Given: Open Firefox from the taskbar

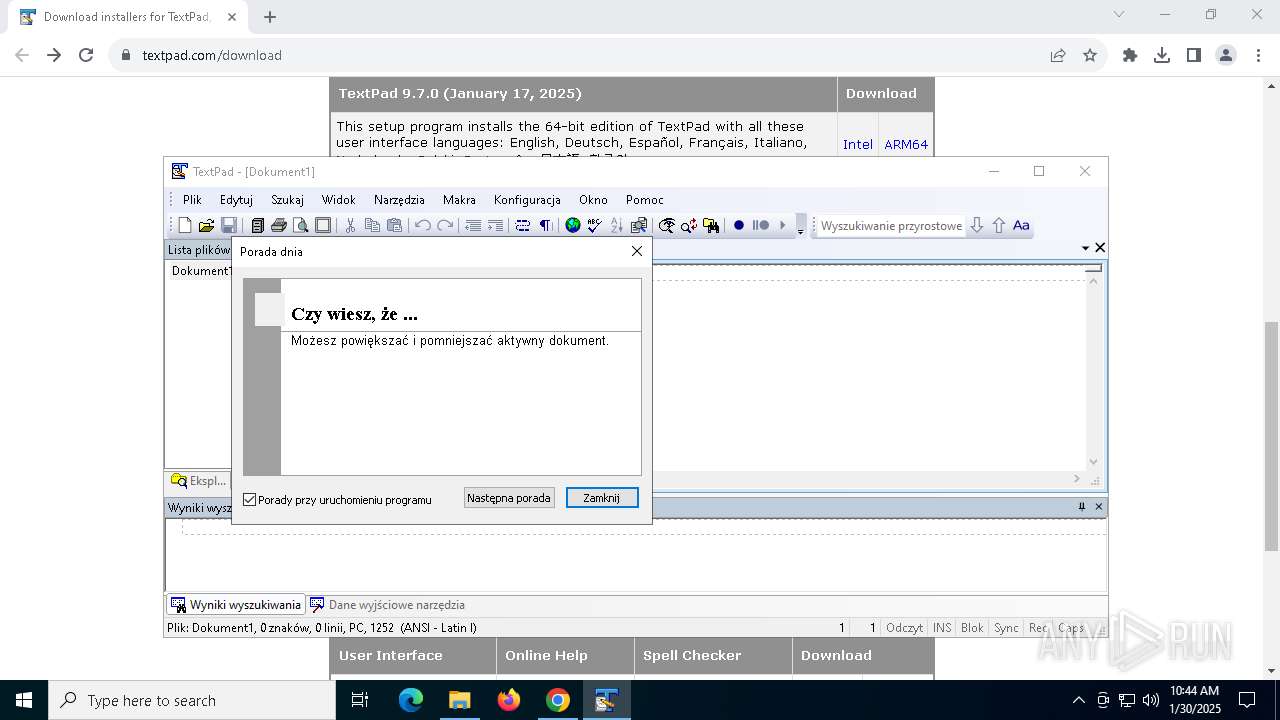Looking at the screenshot, I should (509, 700).
